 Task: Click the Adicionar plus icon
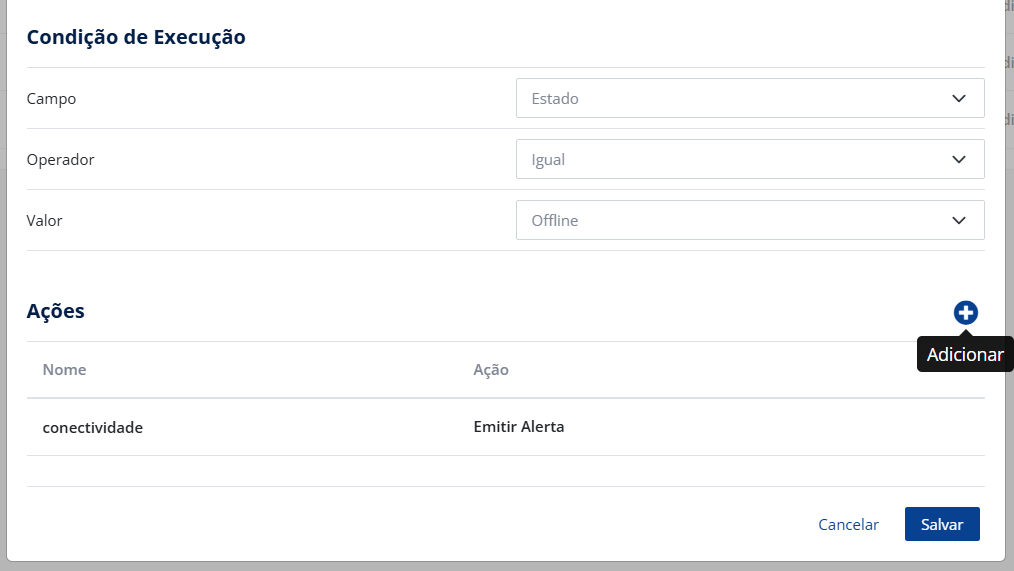pyautogui.click(x=965, y=313)
